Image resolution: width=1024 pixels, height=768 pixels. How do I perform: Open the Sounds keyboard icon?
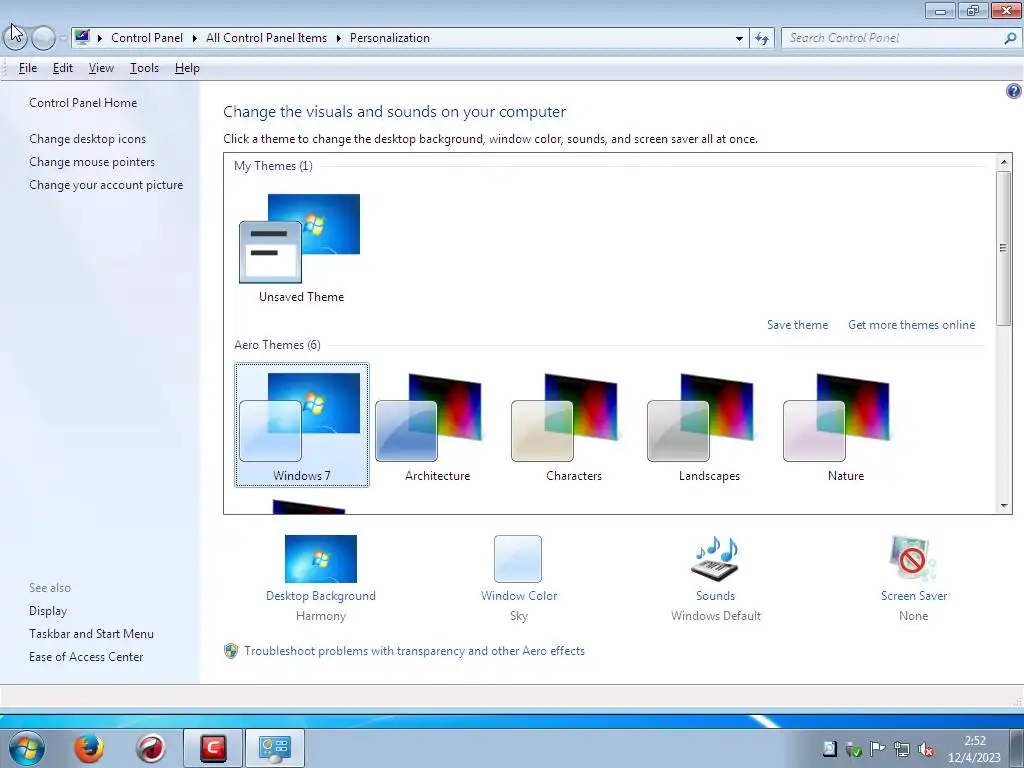pyautogui.click(x=715, y=558)
